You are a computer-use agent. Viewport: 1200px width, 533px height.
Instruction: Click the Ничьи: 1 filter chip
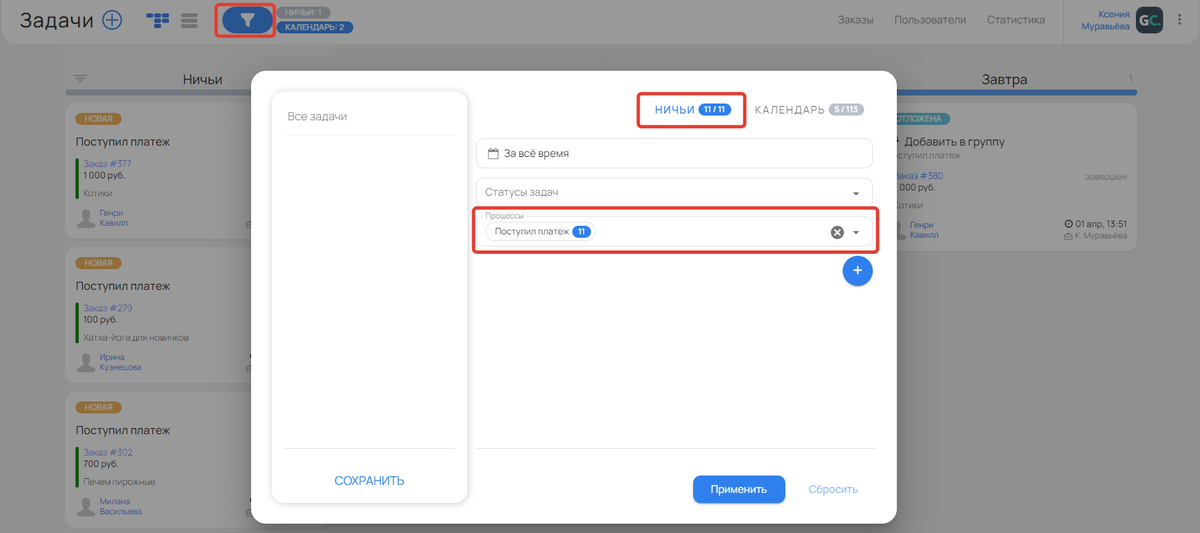pos(303,12)
